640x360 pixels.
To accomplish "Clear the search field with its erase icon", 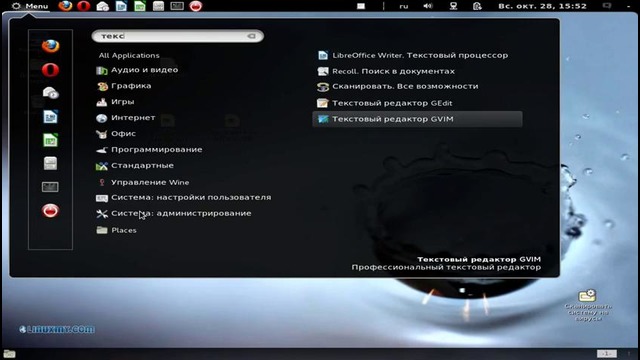I will pos(251,36).
